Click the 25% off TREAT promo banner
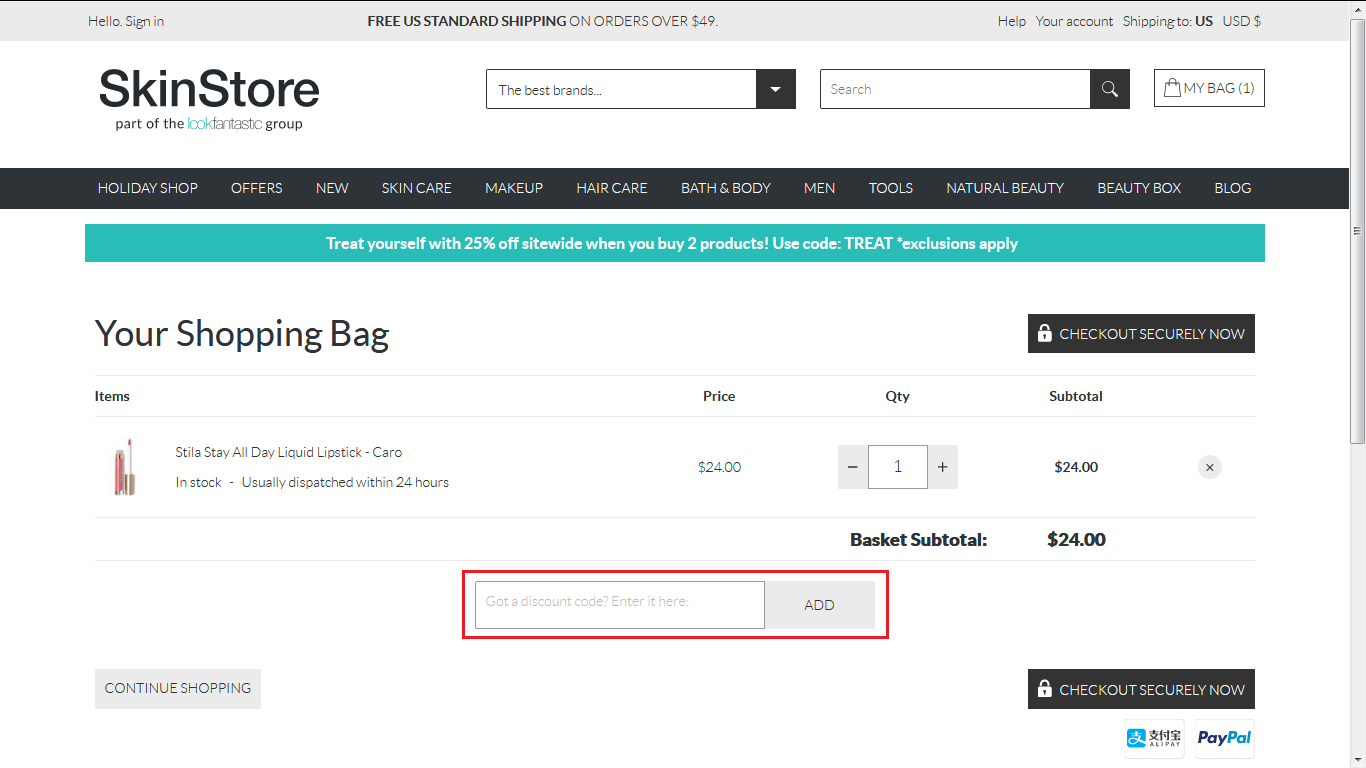This screenshot has height=768, width=1366. [x=675, y=243]
